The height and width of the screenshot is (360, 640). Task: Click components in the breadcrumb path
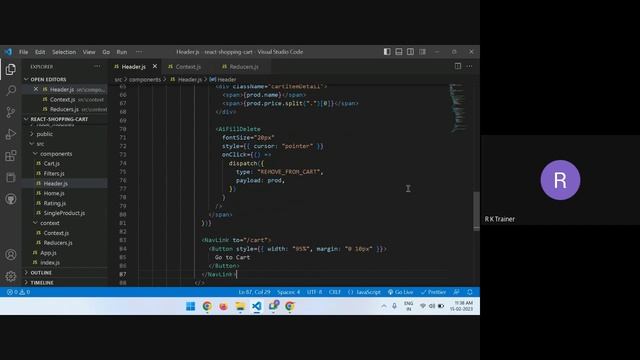(x=145, y=80)
